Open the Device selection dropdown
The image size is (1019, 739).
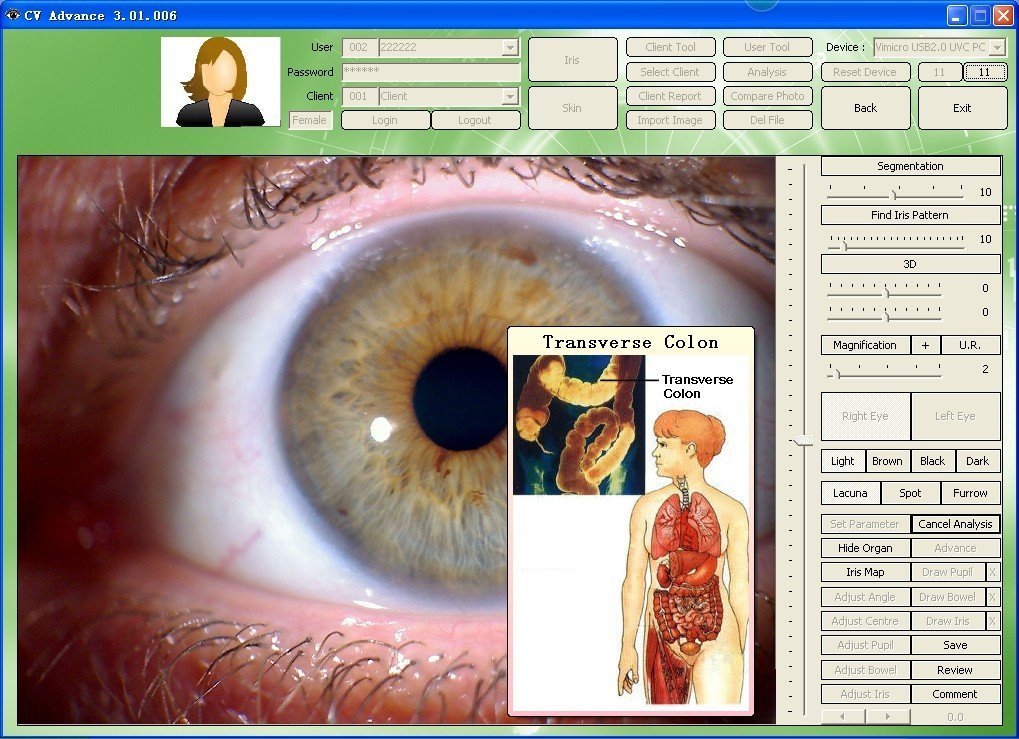(998, 46)
